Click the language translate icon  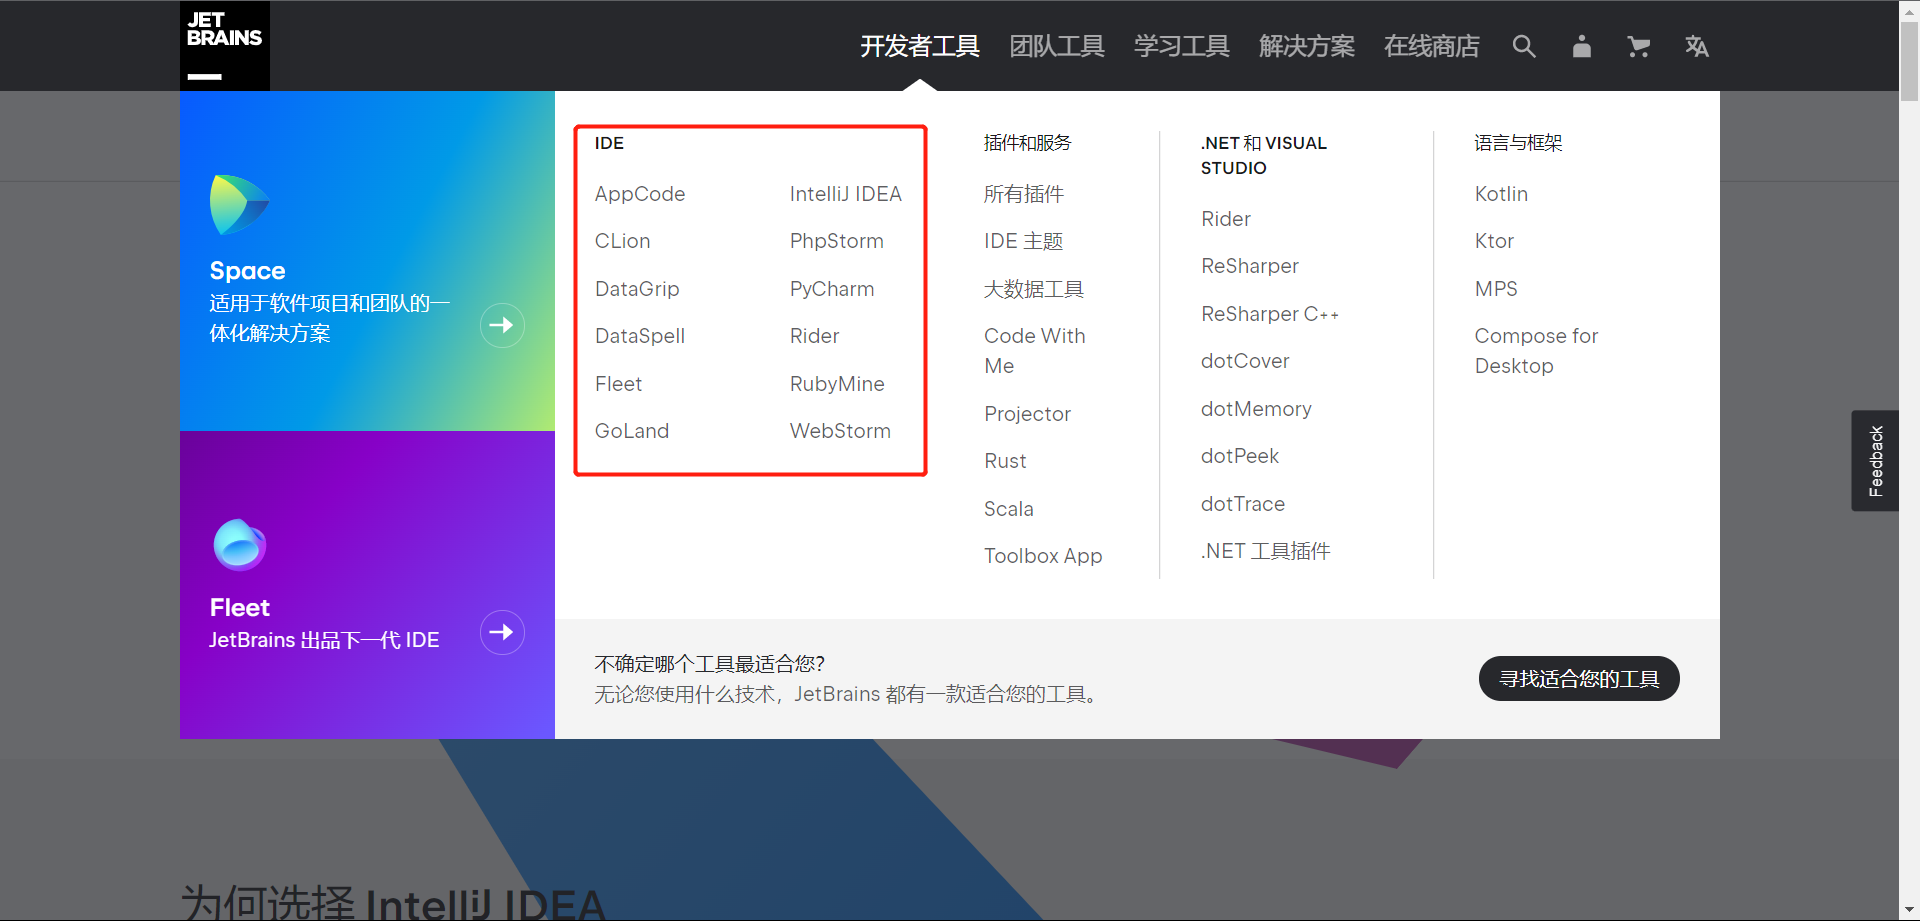pos(1696,46)
